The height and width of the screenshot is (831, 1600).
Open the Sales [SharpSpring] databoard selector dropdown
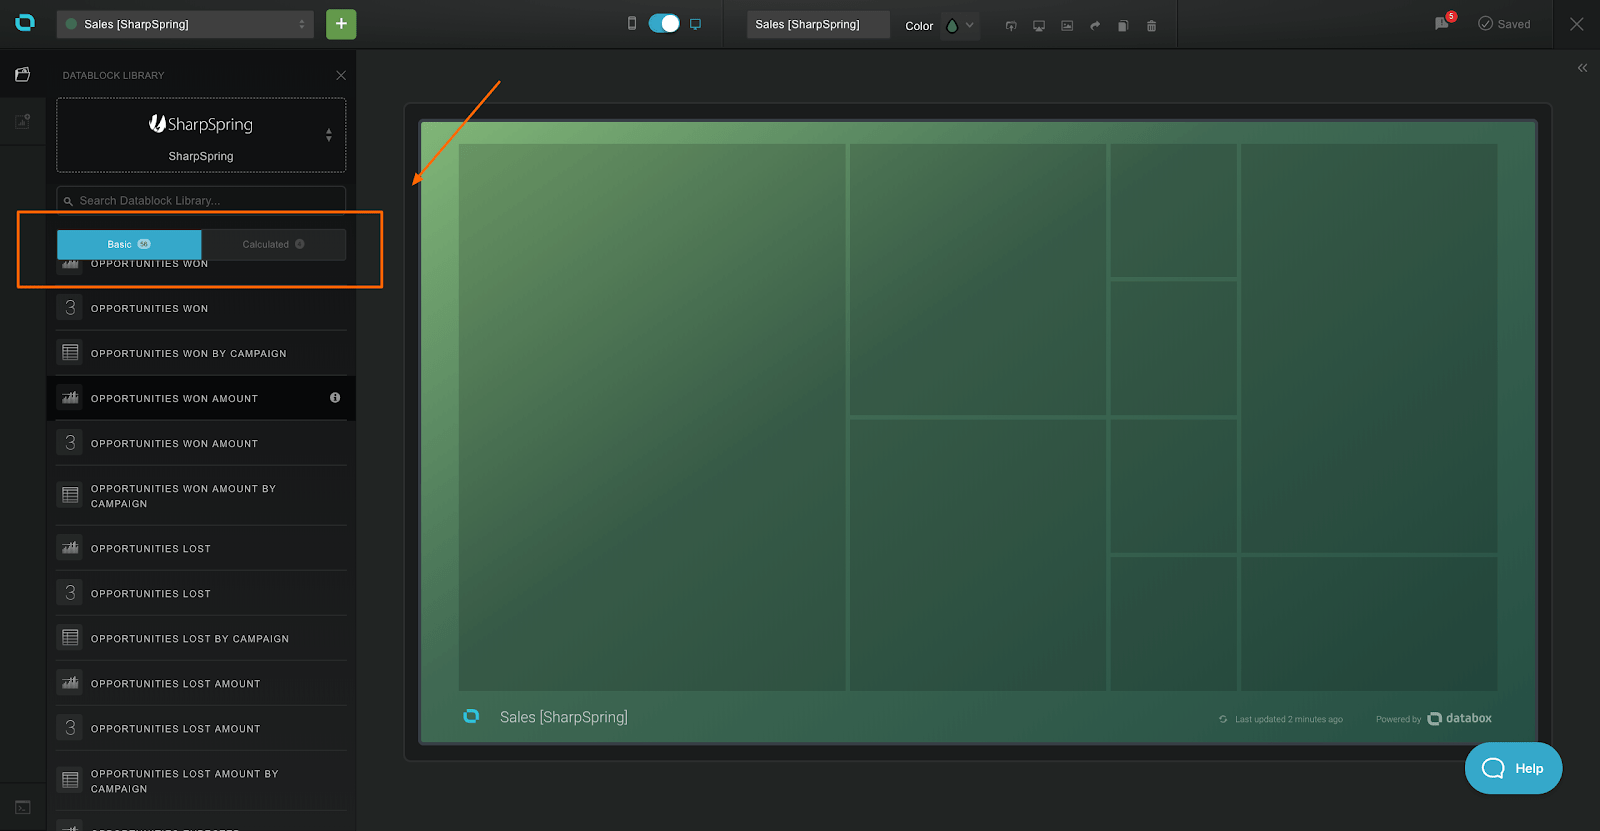point(185,24)
